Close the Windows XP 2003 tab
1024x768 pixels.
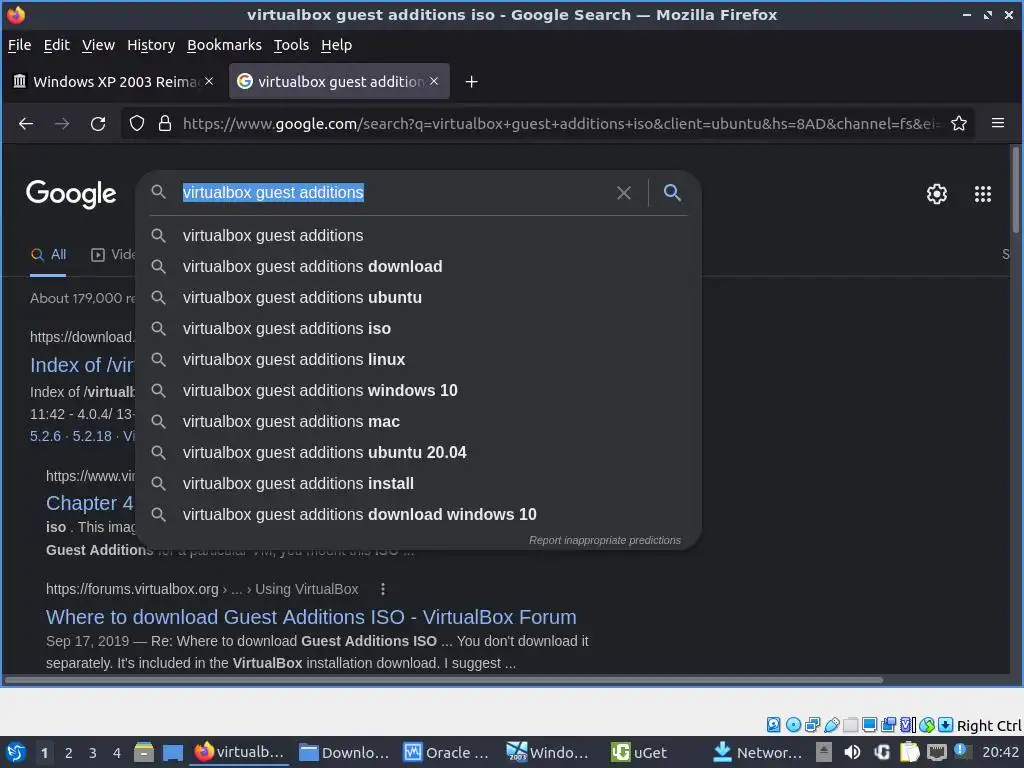pos(209,81)
